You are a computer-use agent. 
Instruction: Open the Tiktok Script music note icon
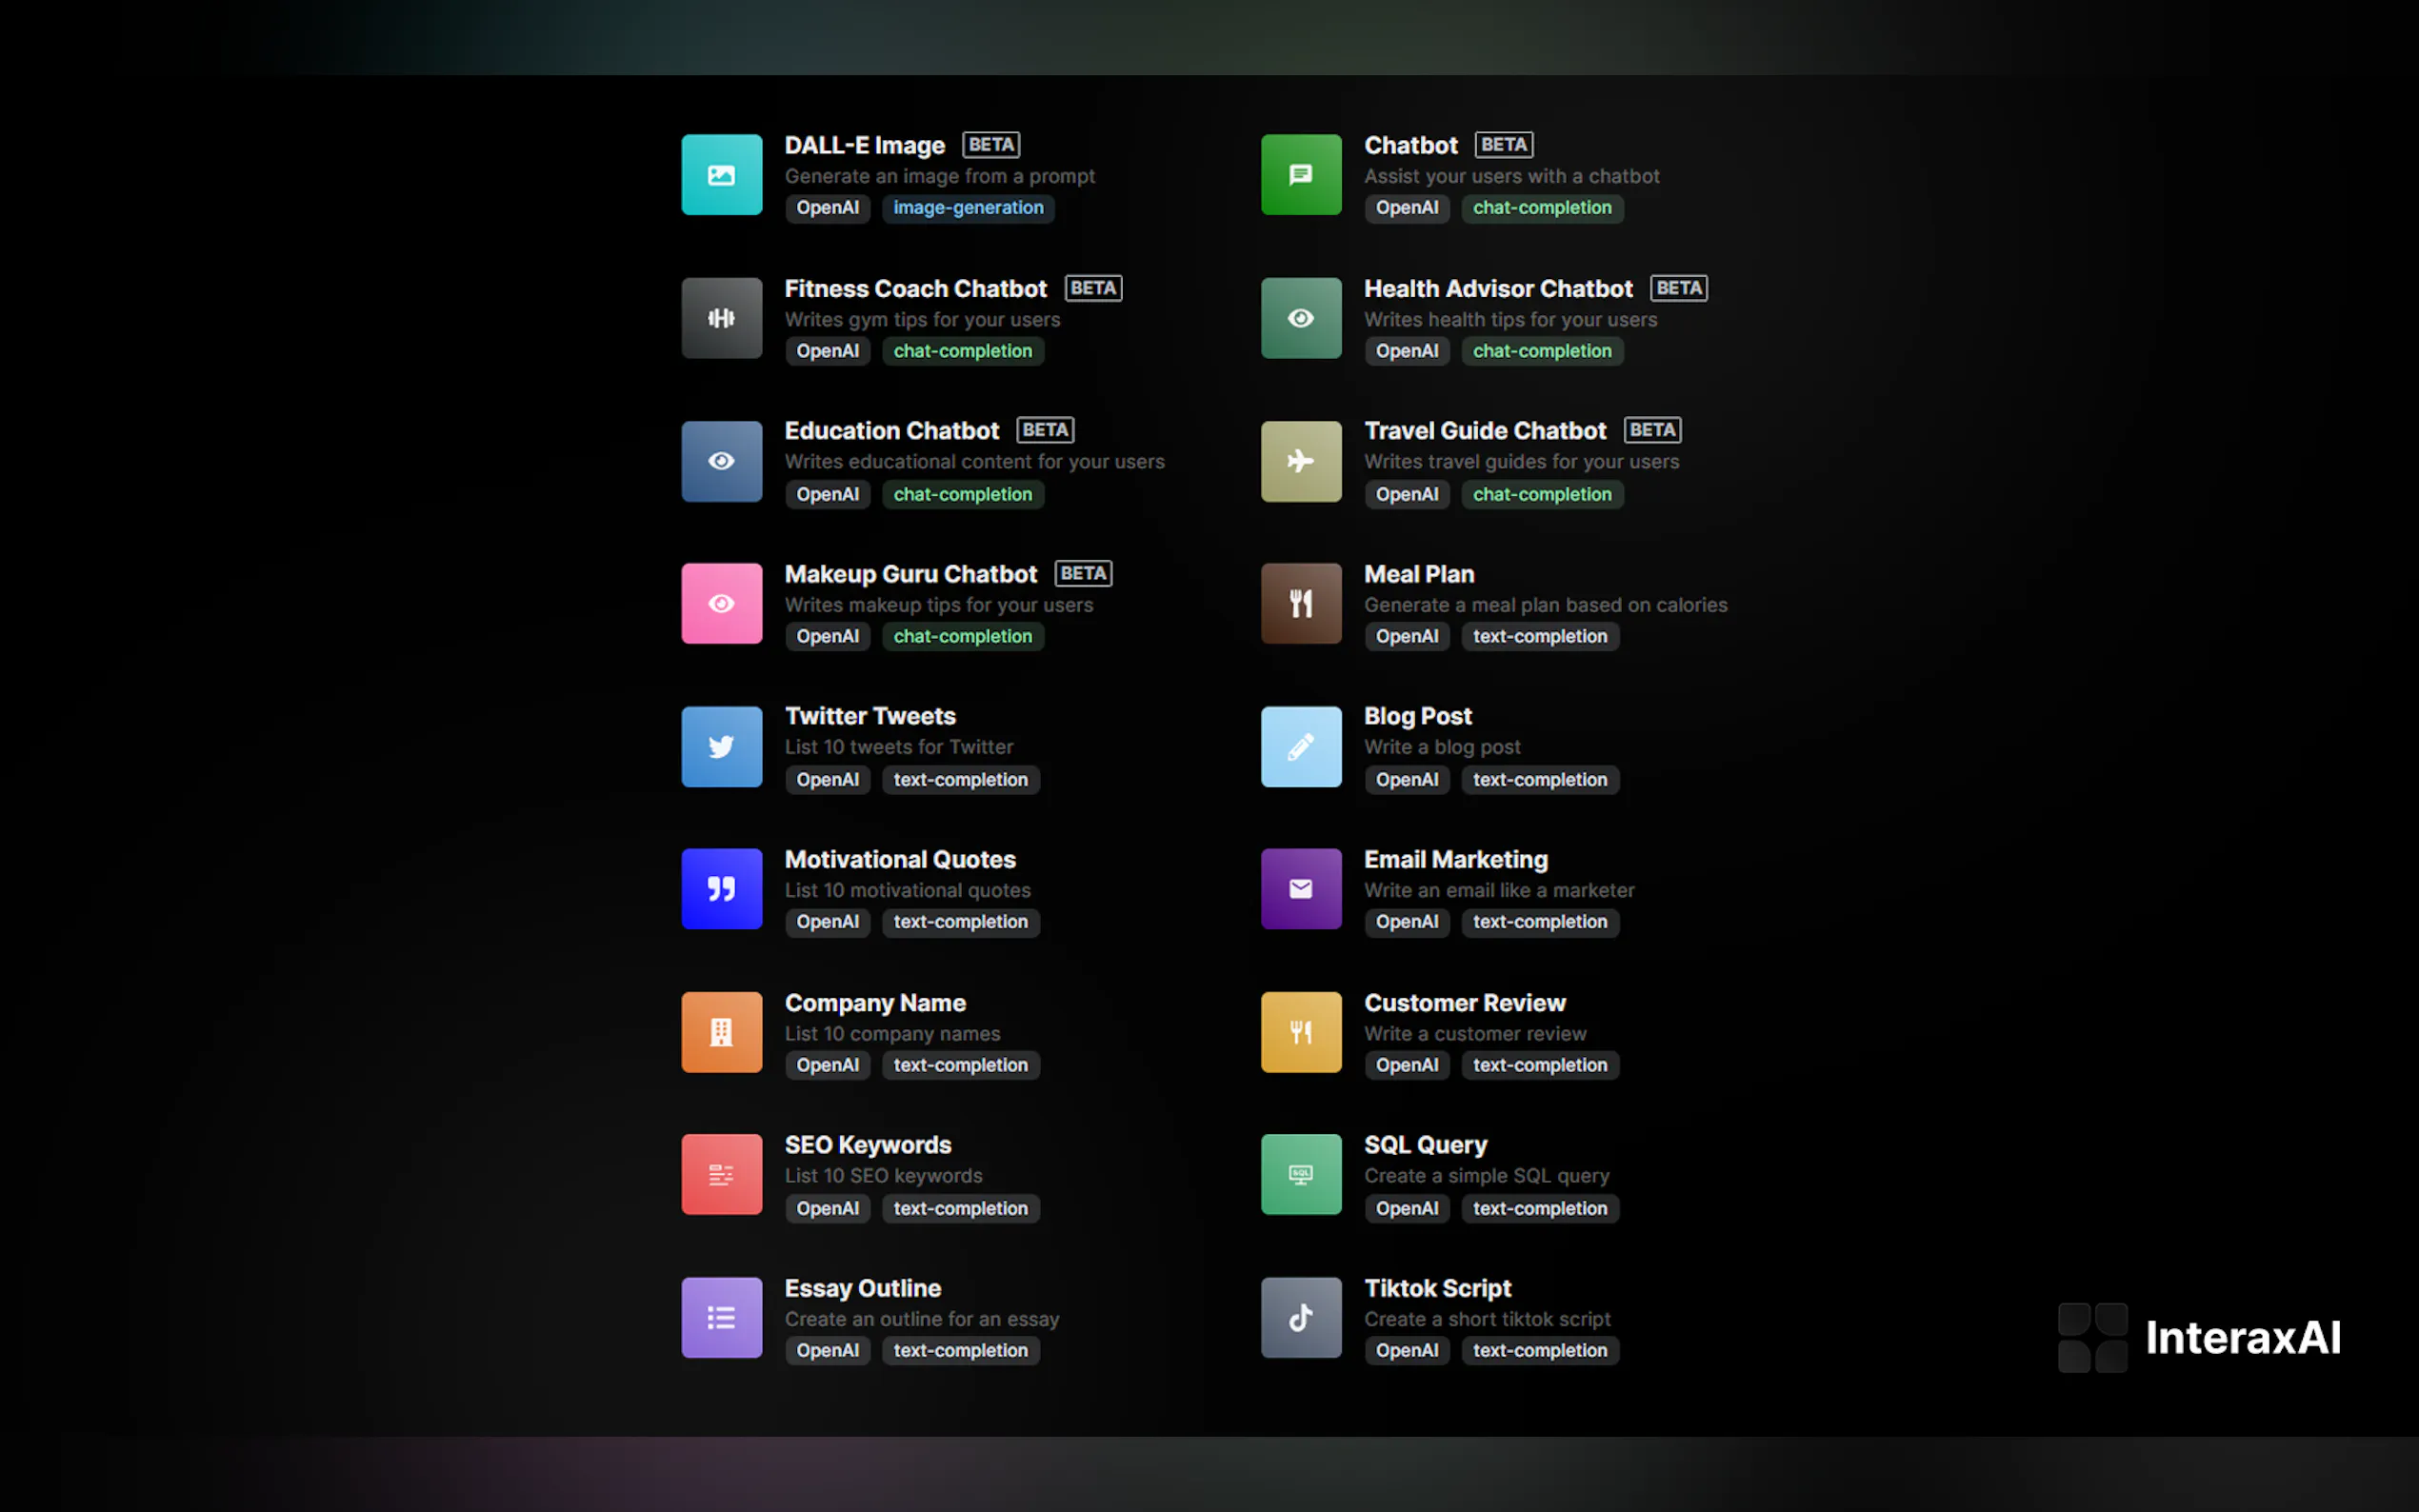pos(1300,1317)
